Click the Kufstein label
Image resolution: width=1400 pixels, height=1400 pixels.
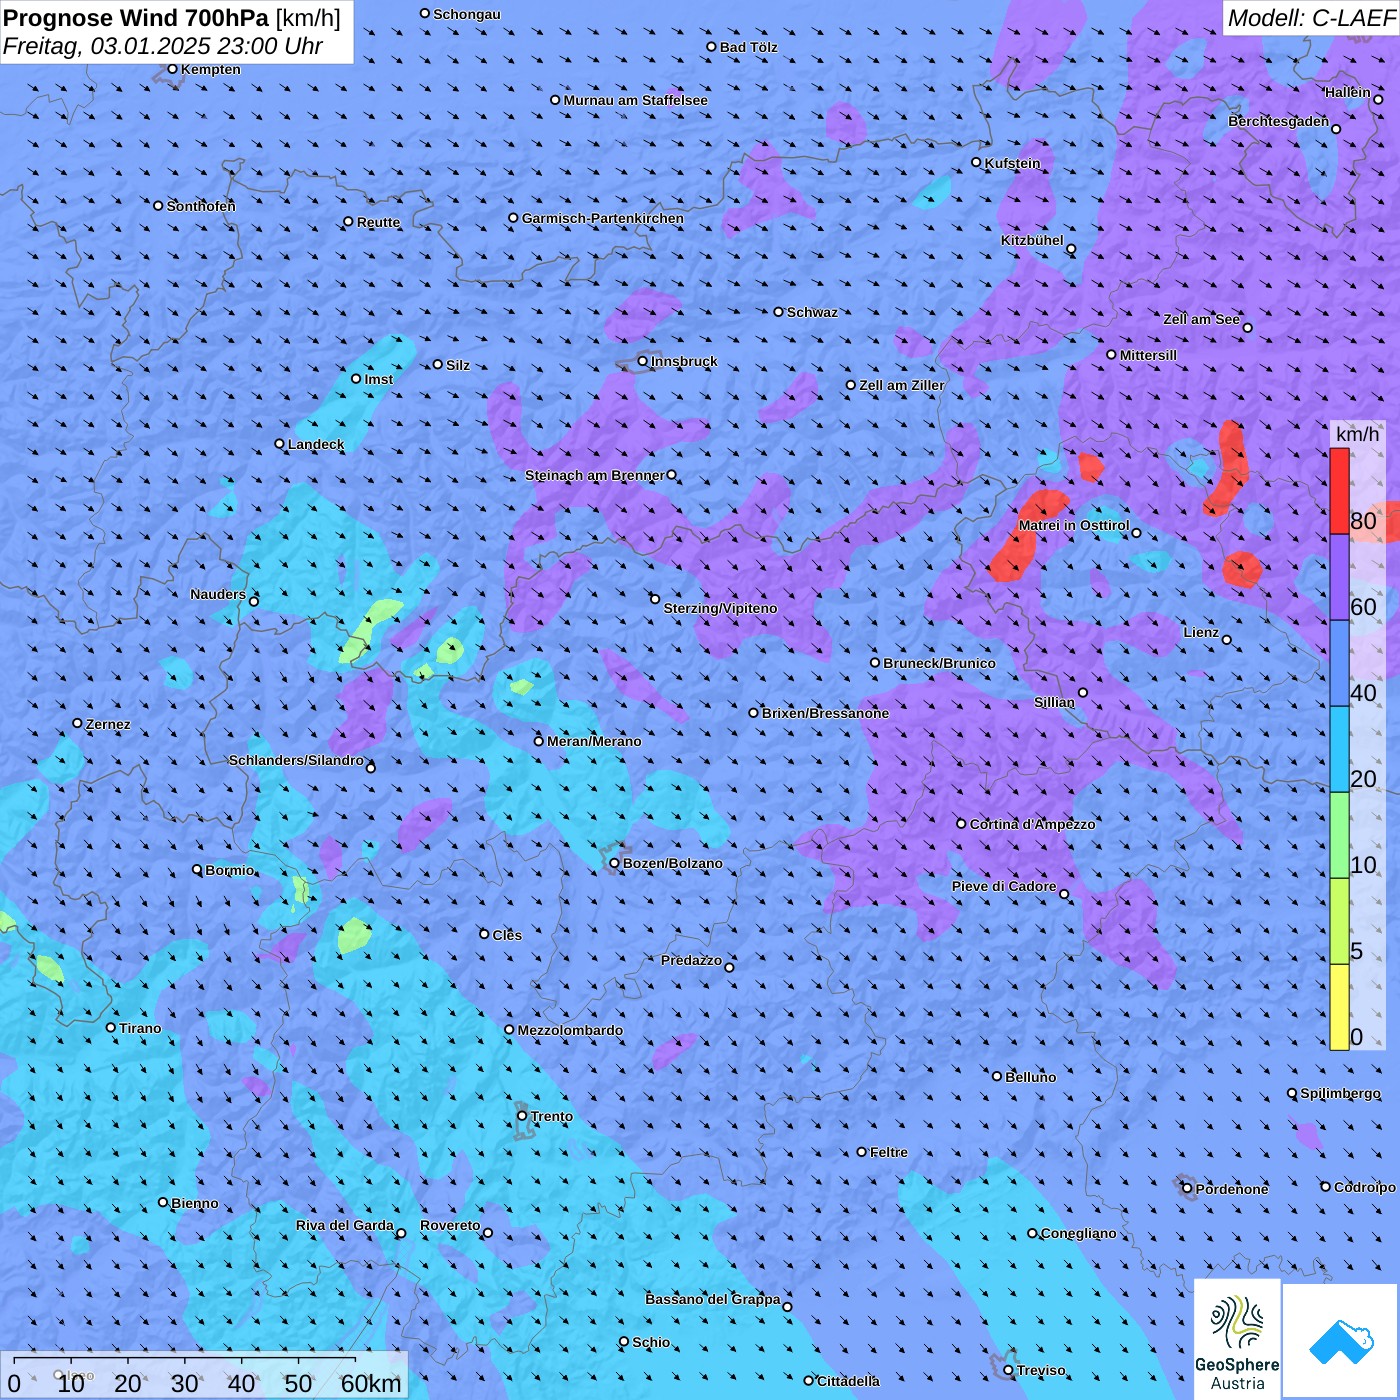pos(1013,163)
